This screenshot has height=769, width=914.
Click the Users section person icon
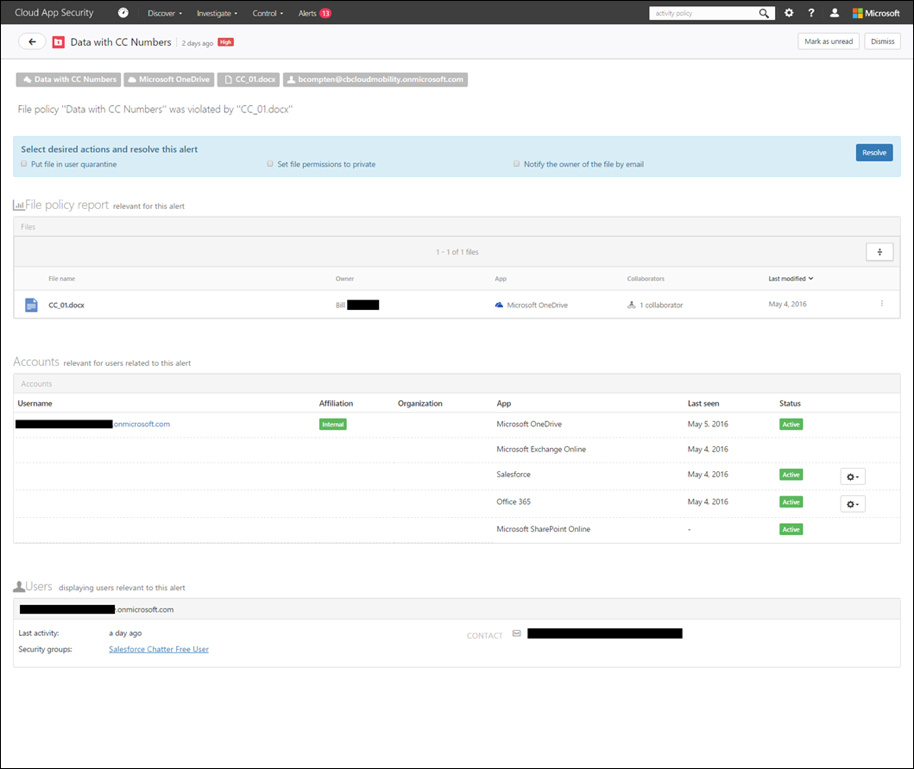pos(19,587)
